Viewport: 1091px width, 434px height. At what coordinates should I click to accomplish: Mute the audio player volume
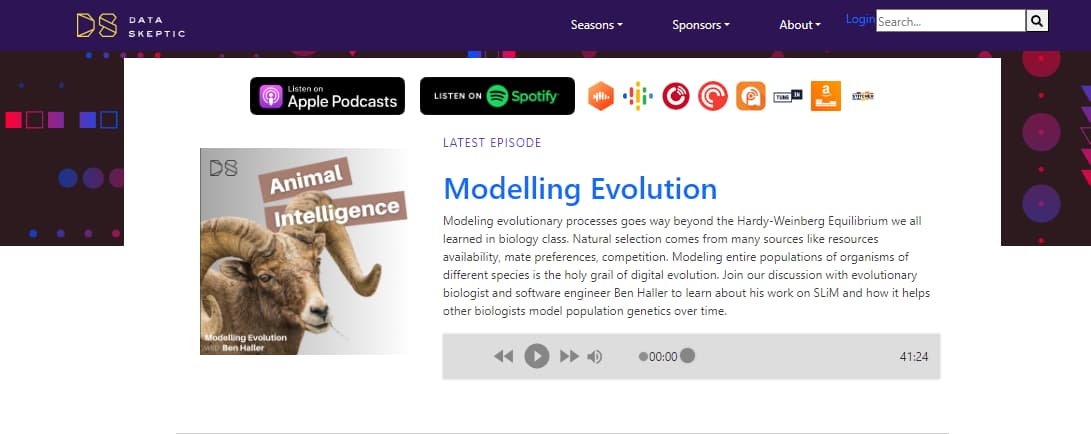click(594, 357)
